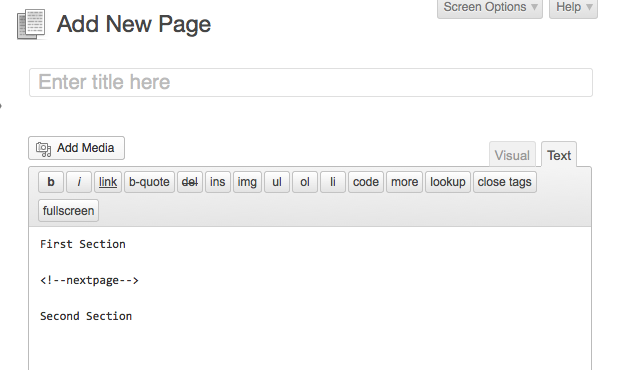Insert unordered list with ul button
This screenshot has height=370, width=621.
[x=277, y=182]
